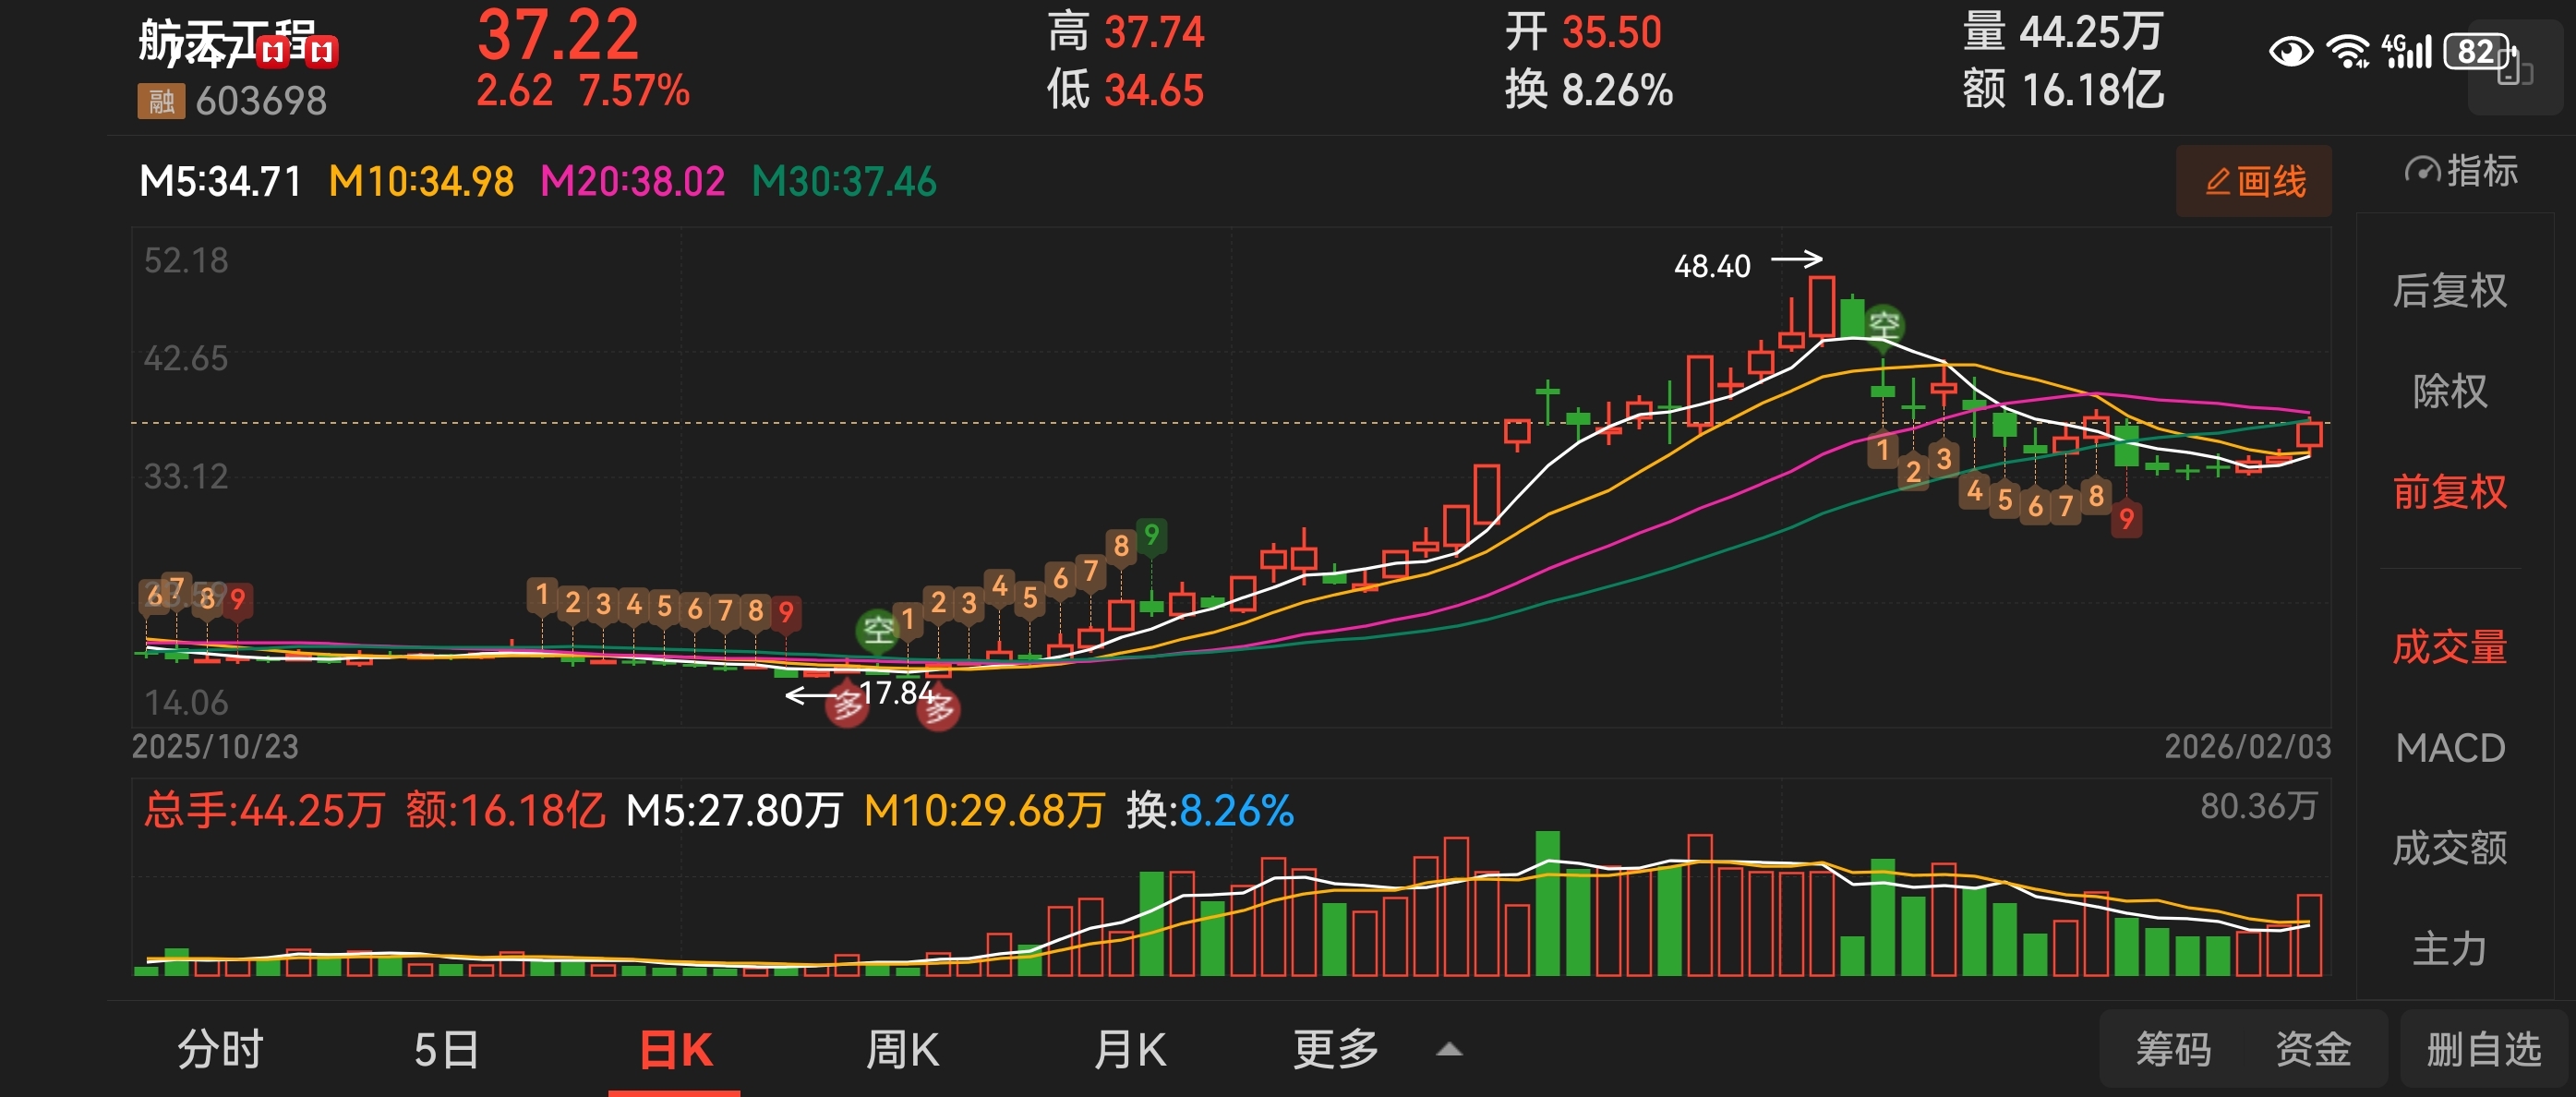Switch sub-chart to MACD indicator
The width and height of the screenshot is (2576, 1097).
[x=2449, y=748]
